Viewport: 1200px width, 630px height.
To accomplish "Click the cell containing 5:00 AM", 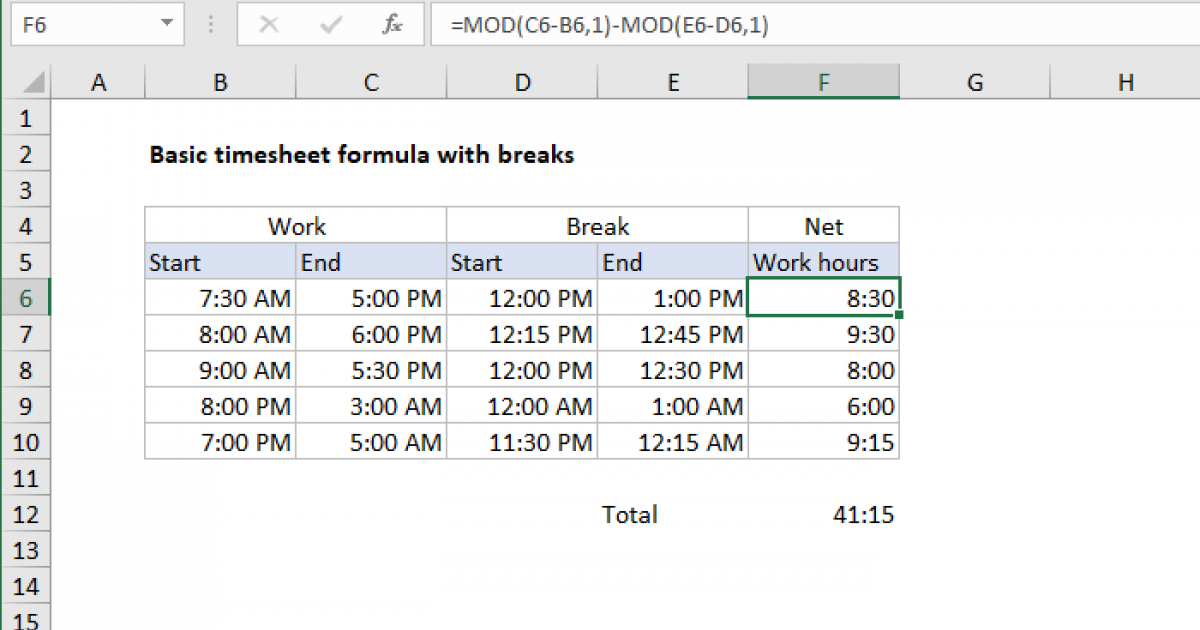I will click(x=371, y=442).
